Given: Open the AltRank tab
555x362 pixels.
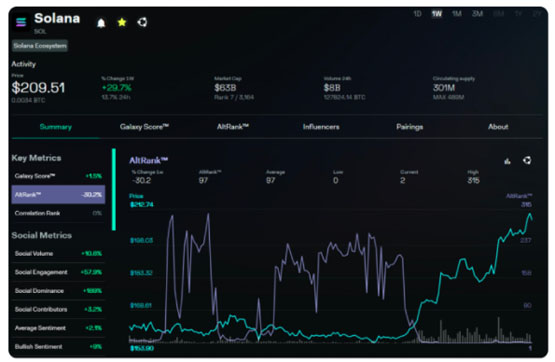Looking at the screenshot, I should (233, 127).
